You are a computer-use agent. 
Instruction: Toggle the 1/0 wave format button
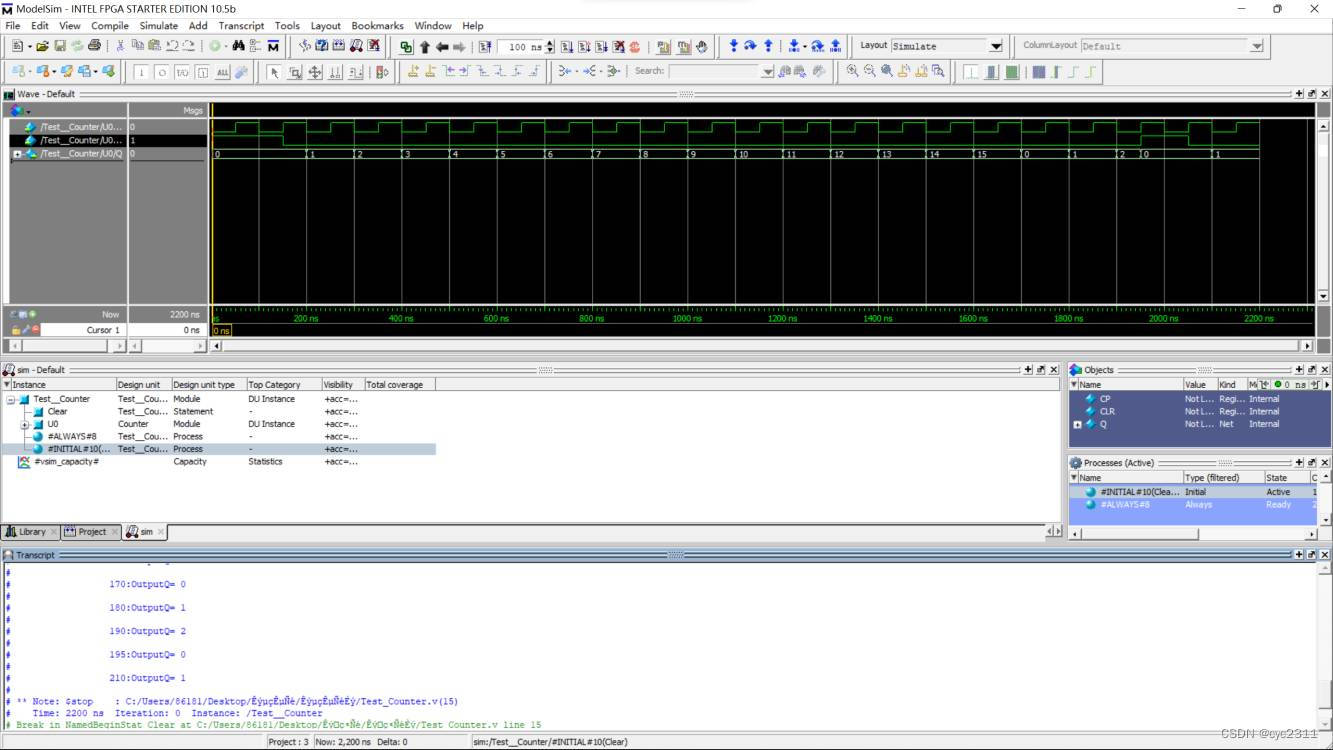[182, 72]
